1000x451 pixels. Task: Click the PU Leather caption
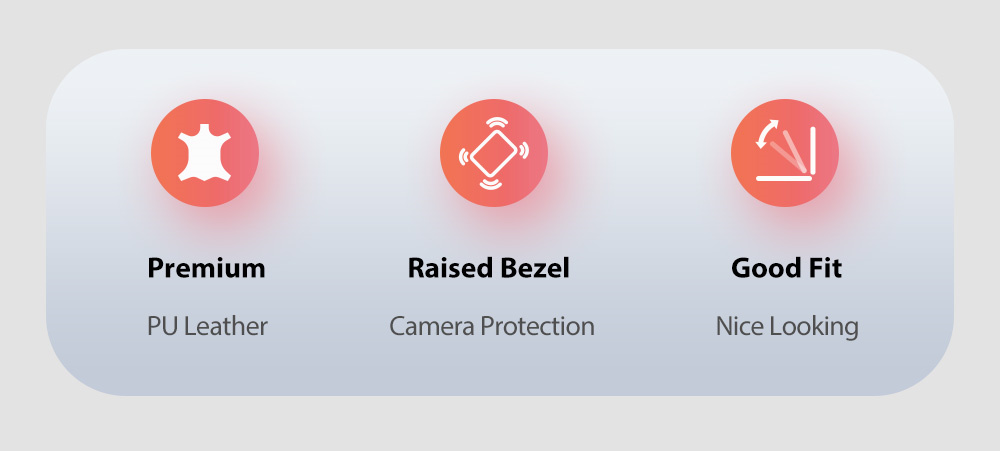[x=207, y=326]
